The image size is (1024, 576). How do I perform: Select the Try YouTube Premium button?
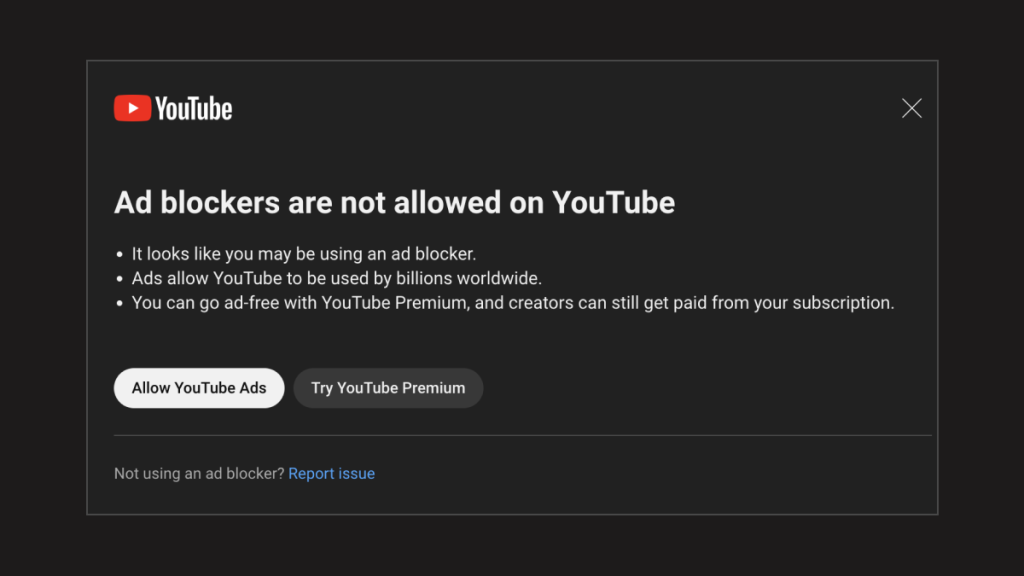(388, 388)
